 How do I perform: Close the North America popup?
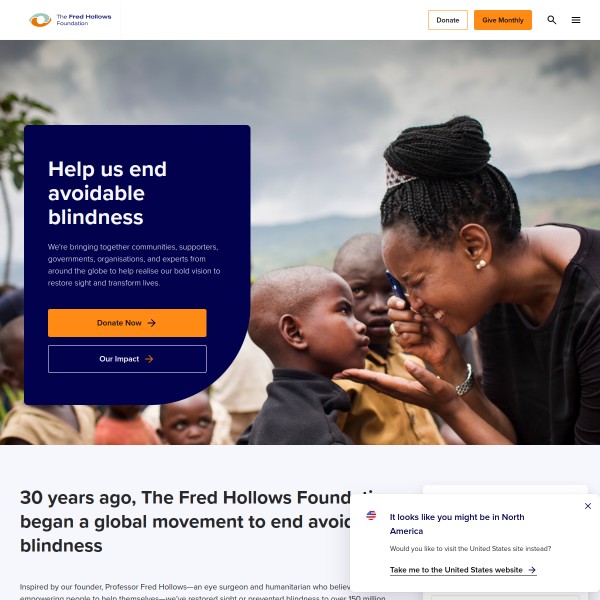click(588, 506)
